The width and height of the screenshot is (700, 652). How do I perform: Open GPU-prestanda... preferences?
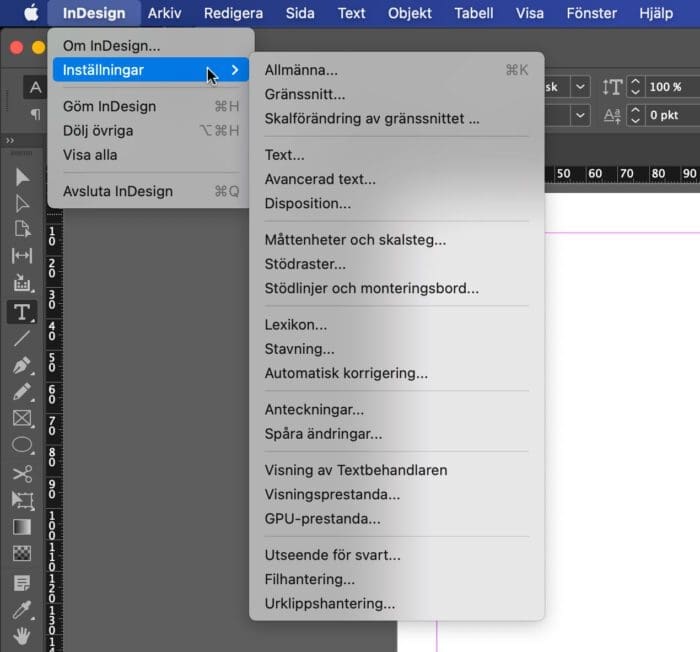[x=396, y=518]
